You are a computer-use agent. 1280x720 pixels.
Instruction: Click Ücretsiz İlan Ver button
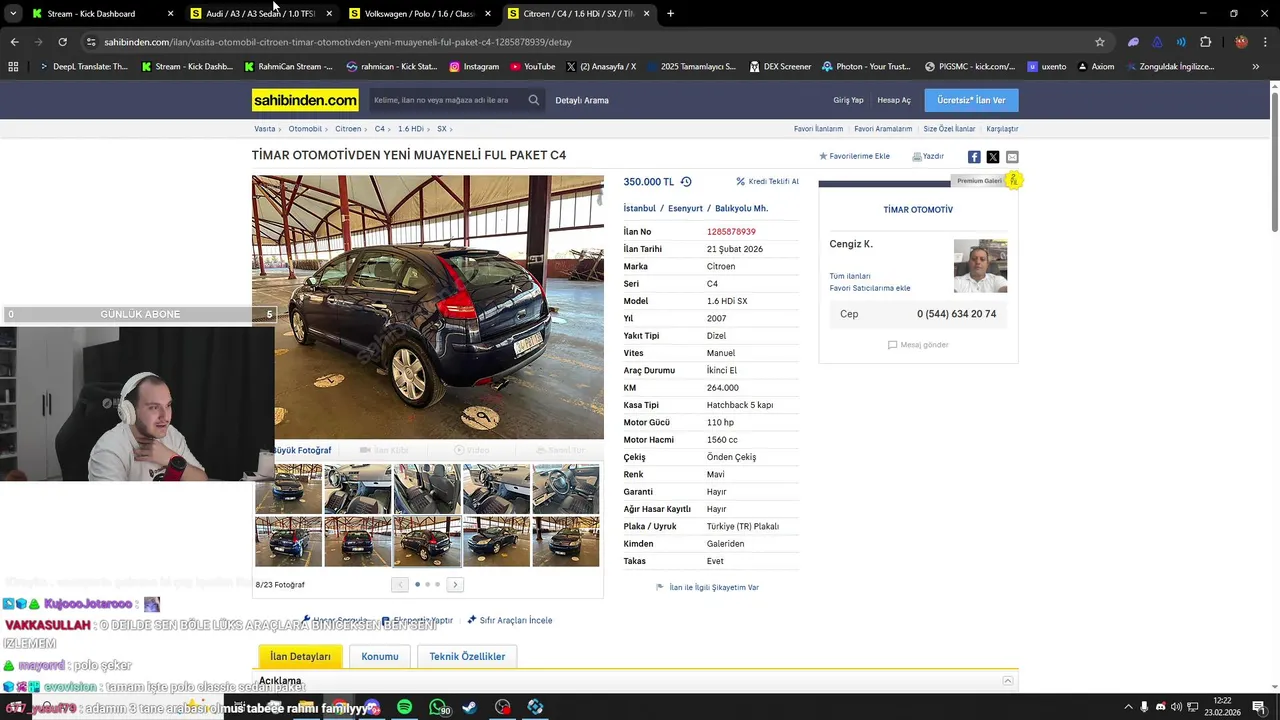point(971,100)
